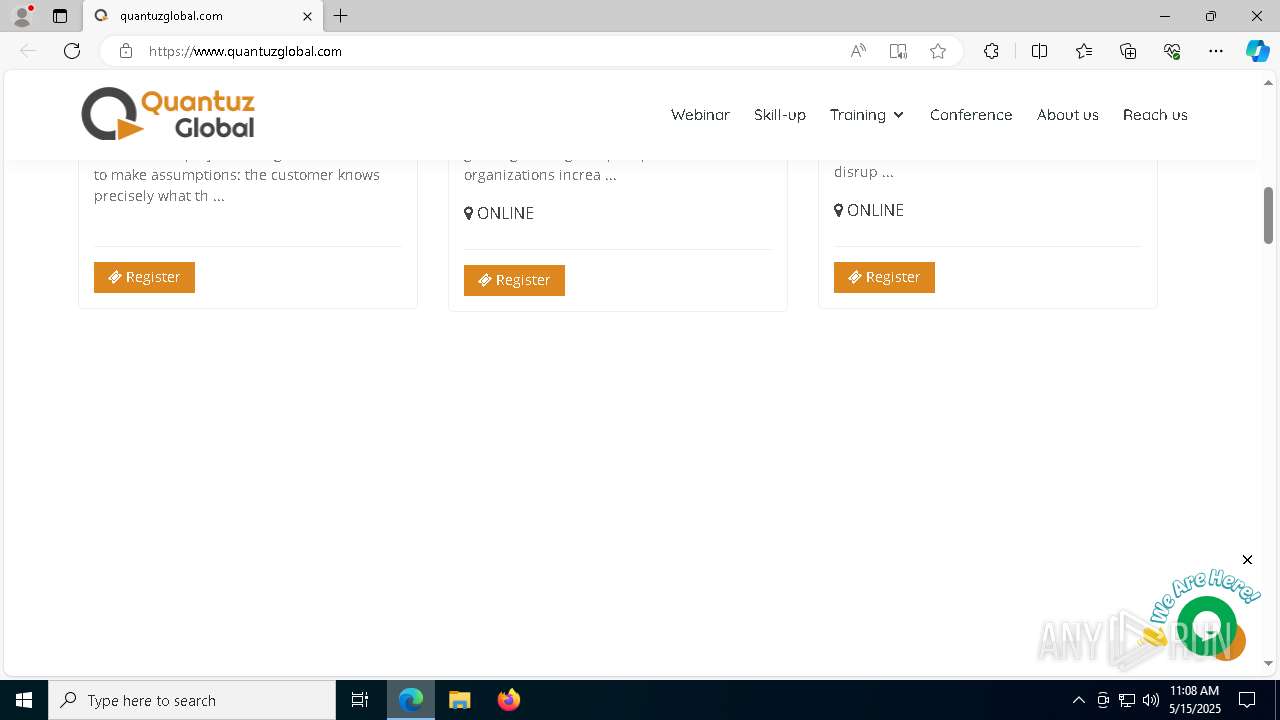1280x720 pixels.
Task: Click the taskbar search box
Action: click(192, 700)
